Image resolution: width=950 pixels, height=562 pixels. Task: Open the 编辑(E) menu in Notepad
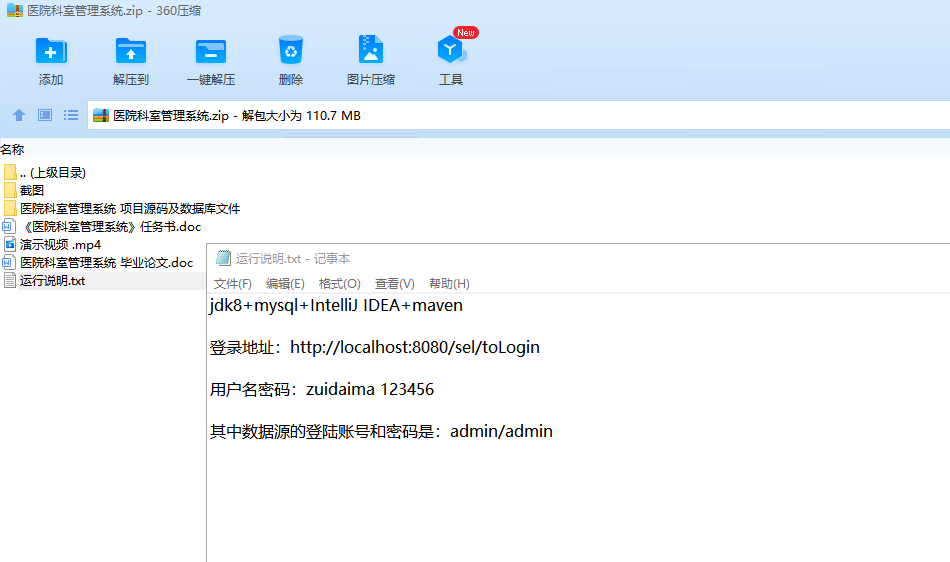pyautogui.click(x=285, y=283)
